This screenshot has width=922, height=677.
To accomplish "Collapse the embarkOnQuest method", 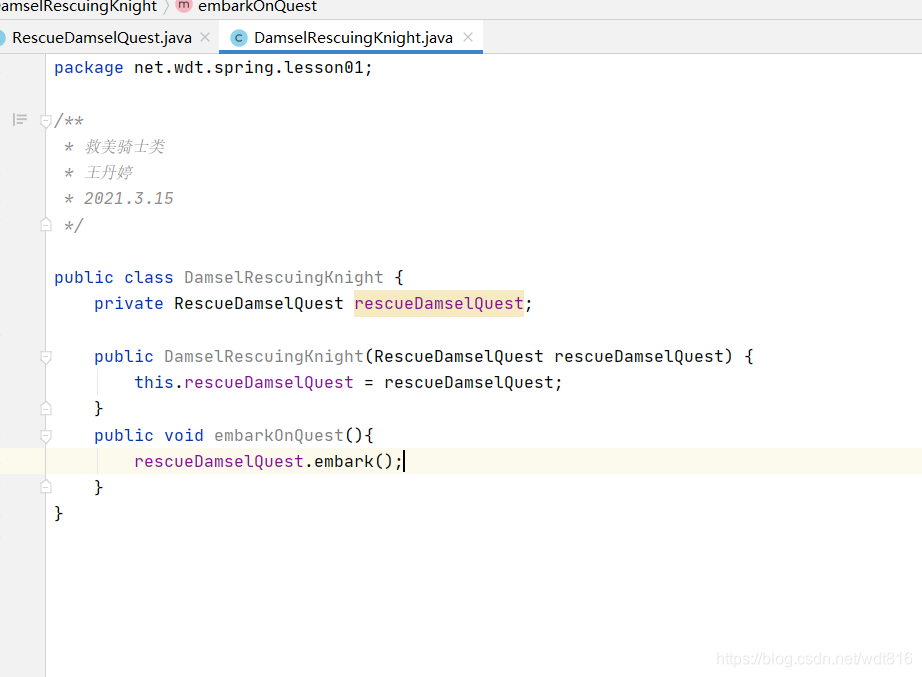I will (x=45, y=436).
